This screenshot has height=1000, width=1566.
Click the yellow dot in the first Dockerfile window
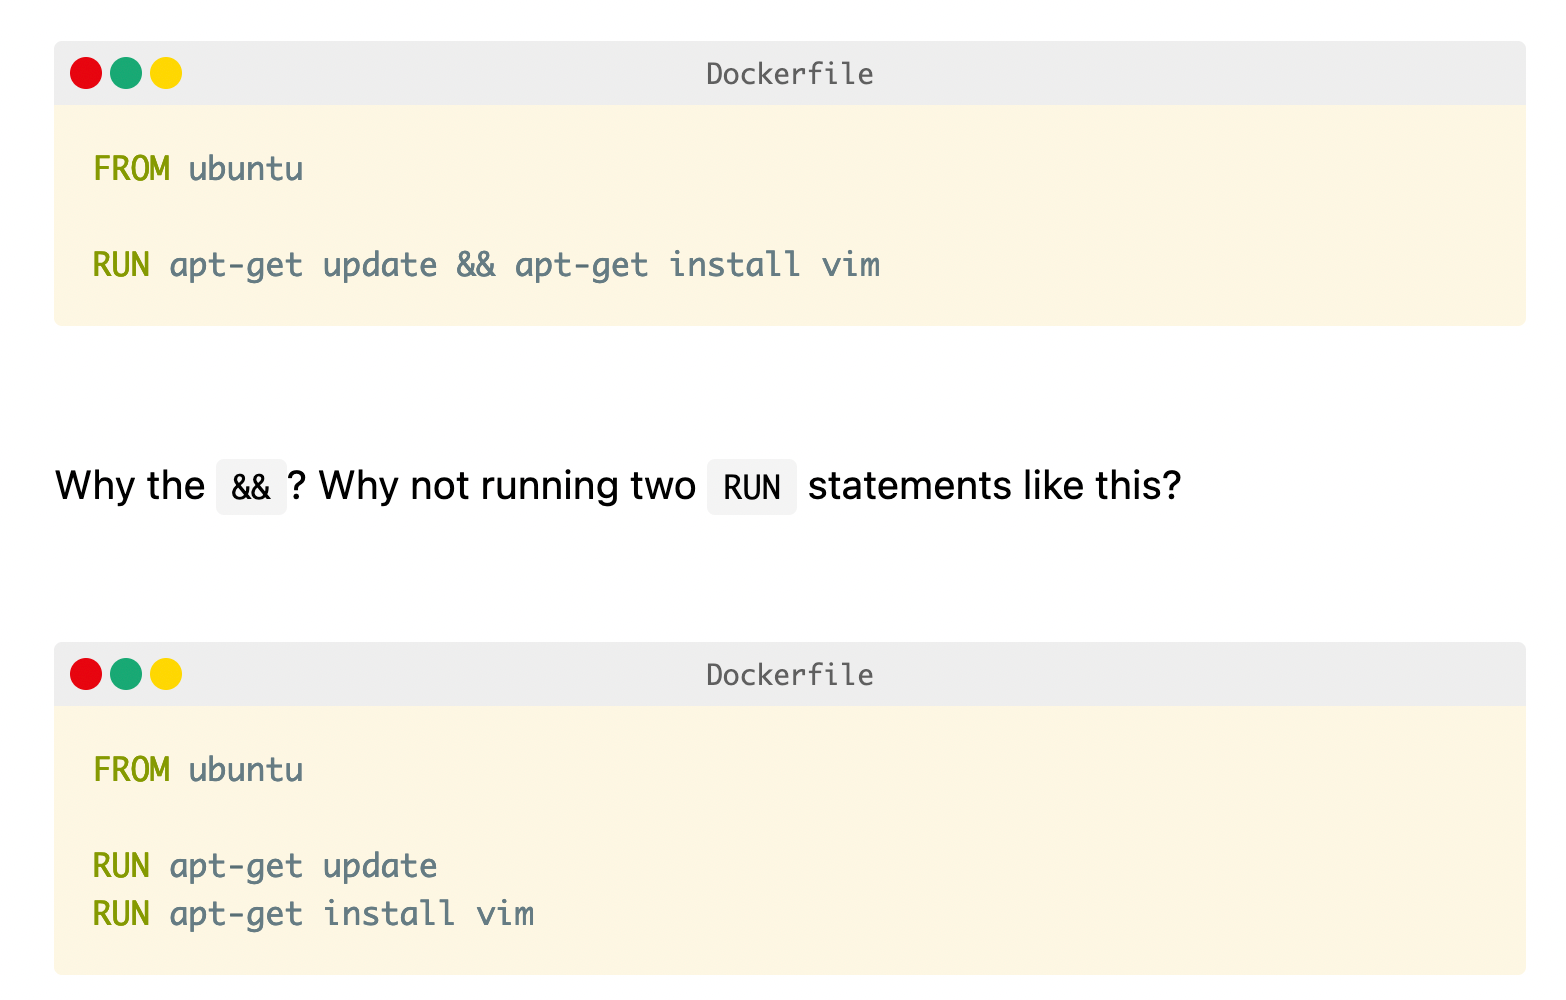(x=166, y=73)
